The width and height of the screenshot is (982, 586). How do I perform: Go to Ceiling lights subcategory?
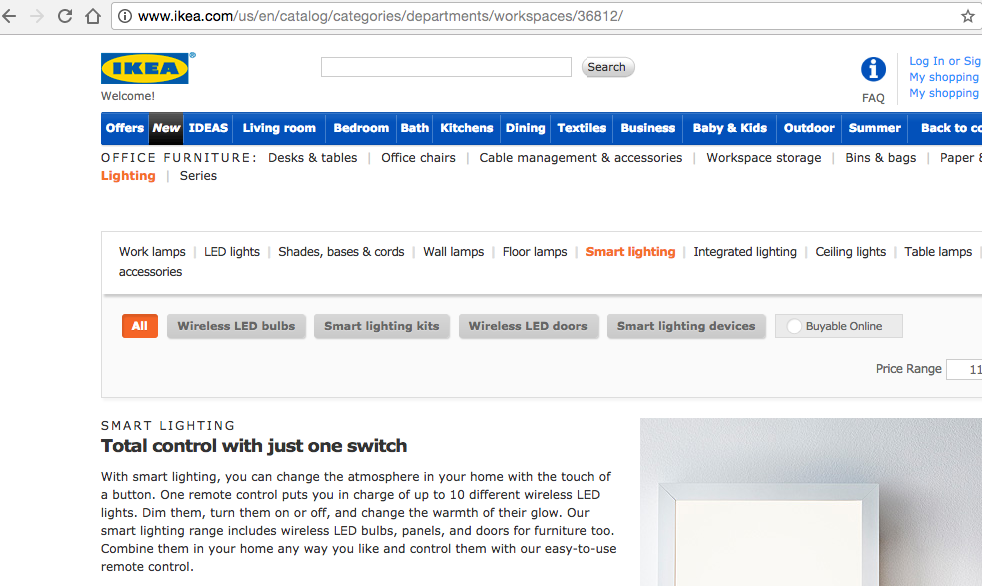click(x=850, y=252)
